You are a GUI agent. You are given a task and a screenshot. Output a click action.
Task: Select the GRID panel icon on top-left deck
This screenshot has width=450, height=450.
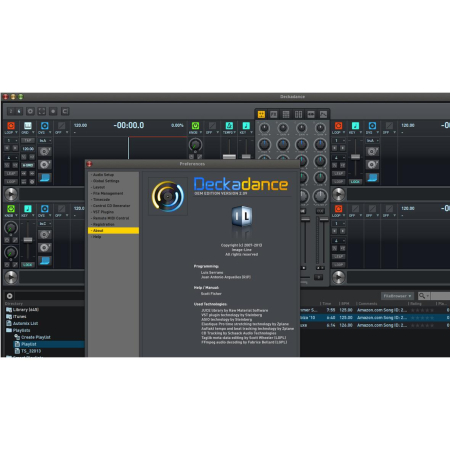28,126
